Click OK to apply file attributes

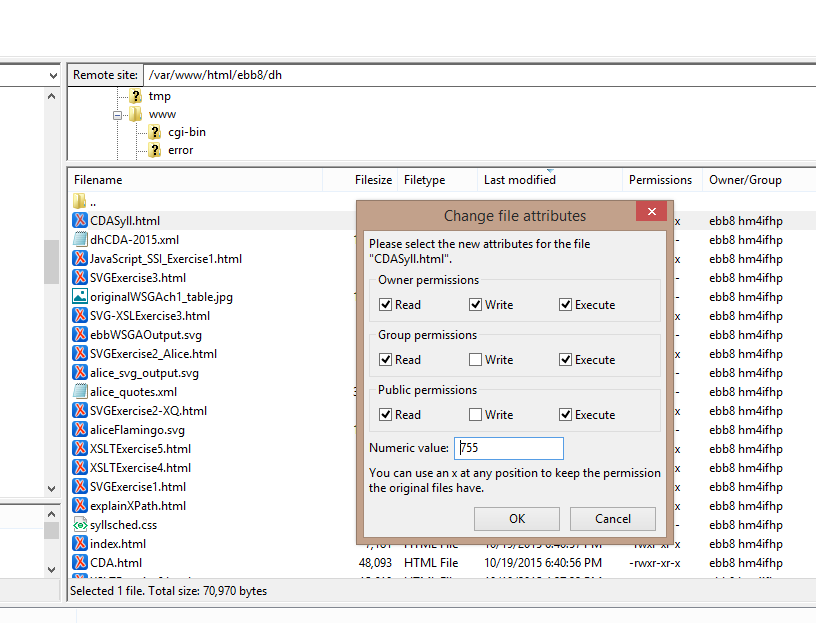[516, 518]
